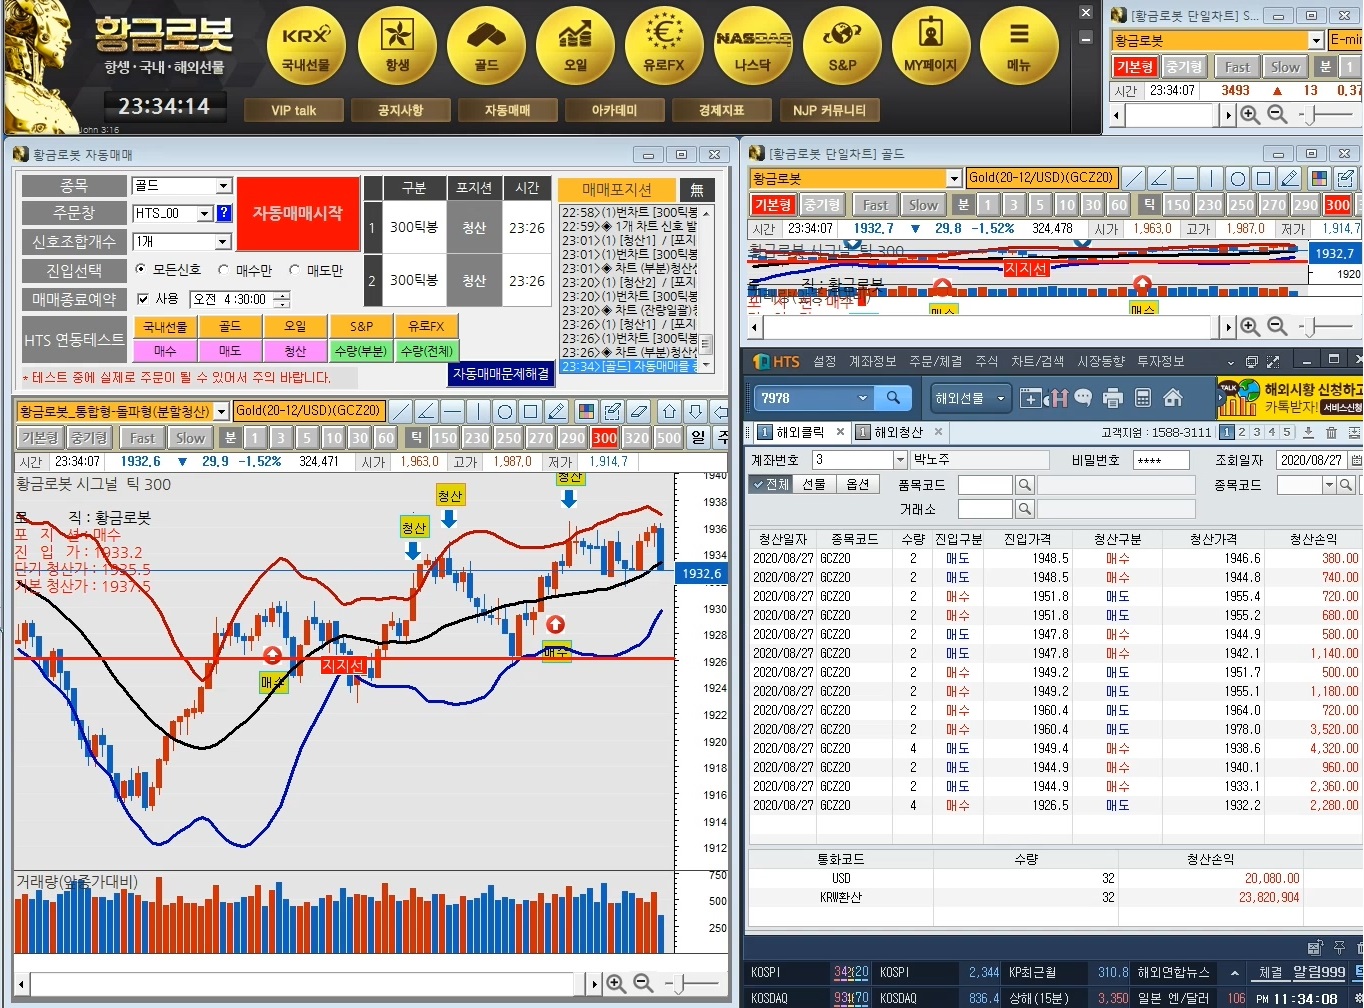Toggle the 전체 filter in HTS

coord(771,484)
